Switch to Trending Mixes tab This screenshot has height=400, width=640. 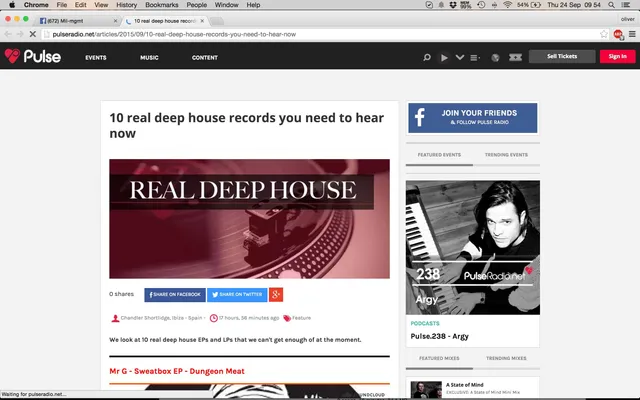506,358
